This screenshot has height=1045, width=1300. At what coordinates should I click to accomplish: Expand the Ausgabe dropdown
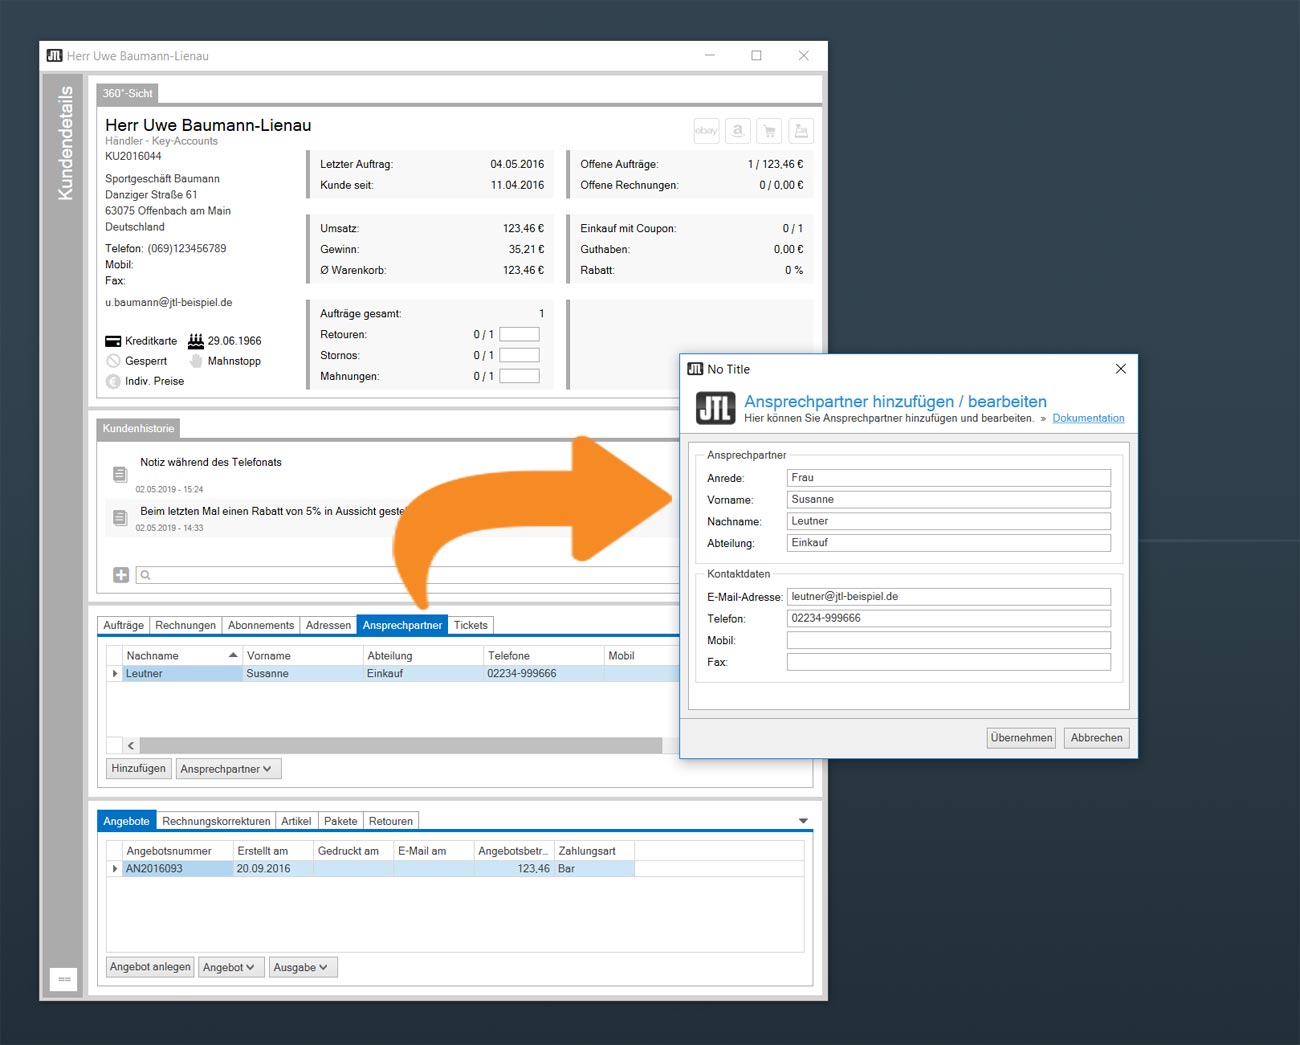tap(303, 967)
